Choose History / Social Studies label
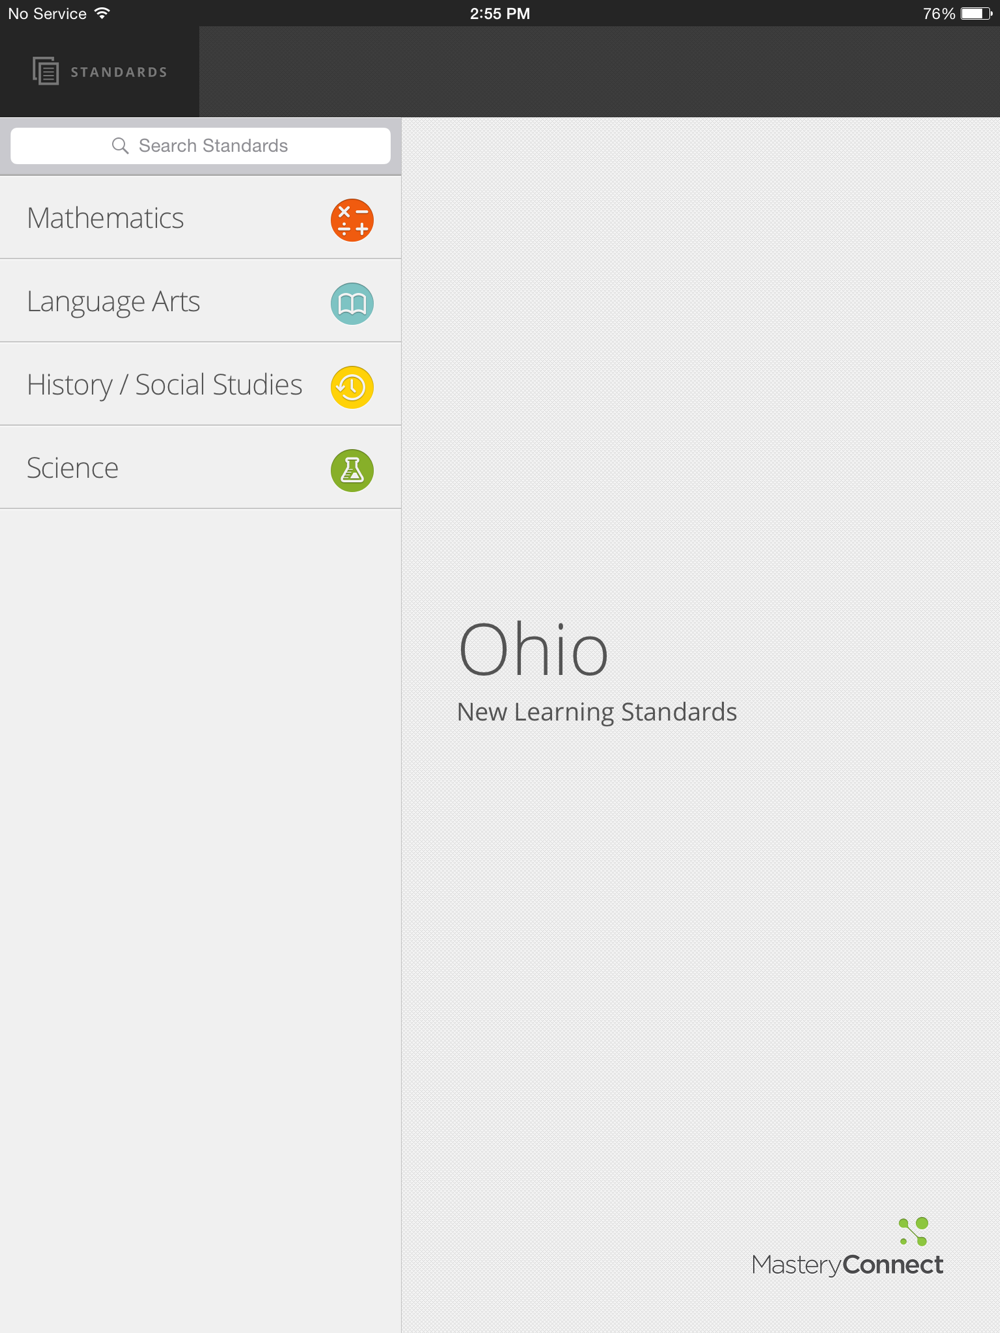Screen dimensions: 1000x1333 [x=165, y=385]
